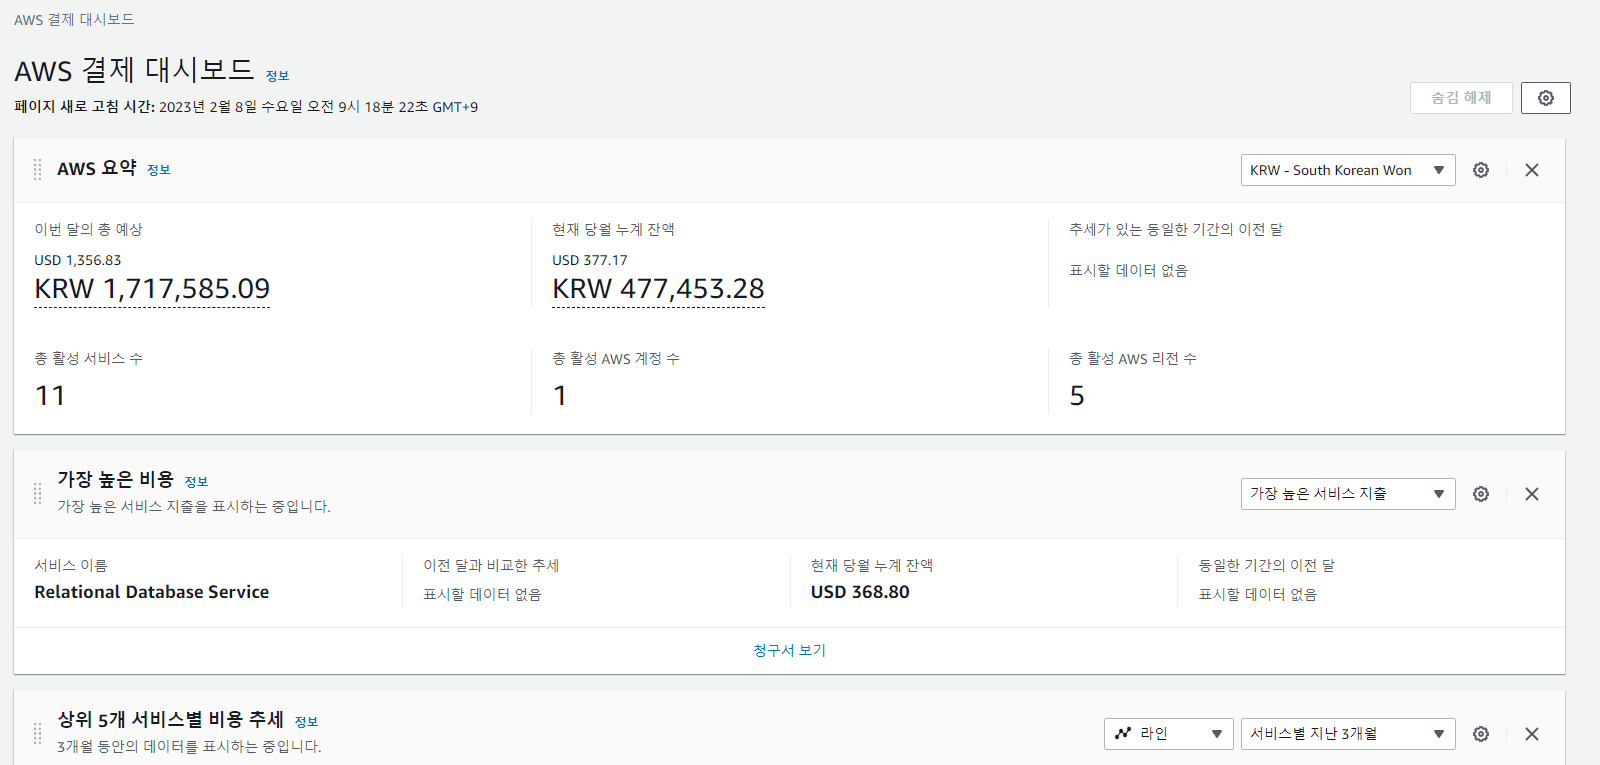Screen dimensions: 1600x765
Task: Click the 총 활성 AWS 계정 수 label
Action: point(616,359)
